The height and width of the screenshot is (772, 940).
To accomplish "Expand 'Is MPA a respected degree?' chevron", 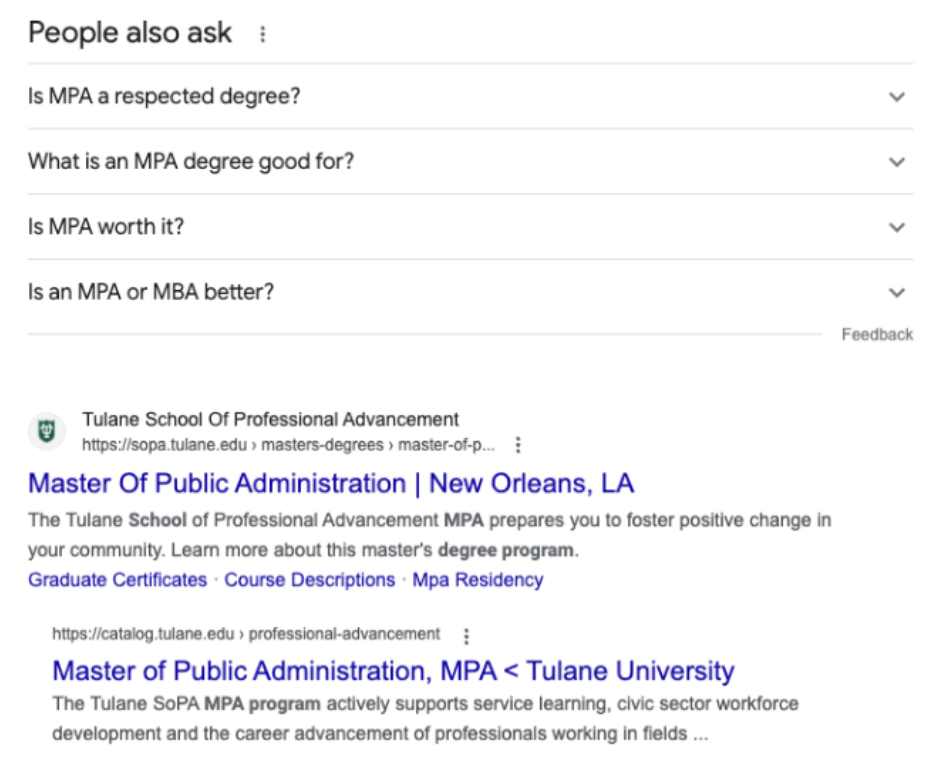I will tap(897, 96).
